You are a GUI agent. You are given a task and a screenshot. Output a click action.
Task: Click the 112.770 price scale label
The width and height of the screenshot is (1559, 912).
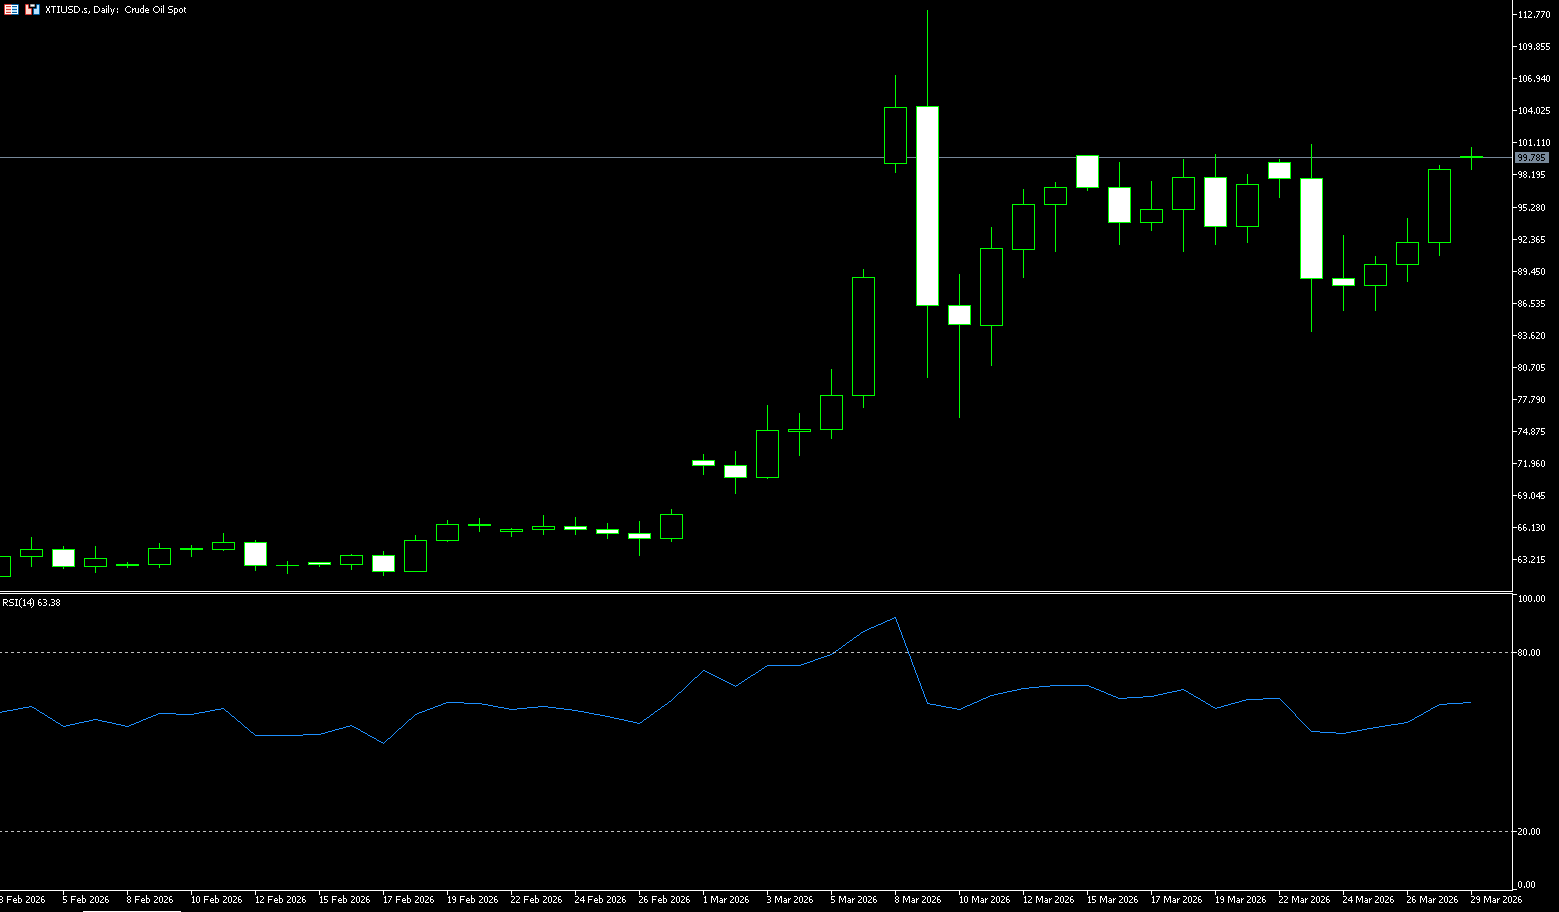click(1533, 15)
